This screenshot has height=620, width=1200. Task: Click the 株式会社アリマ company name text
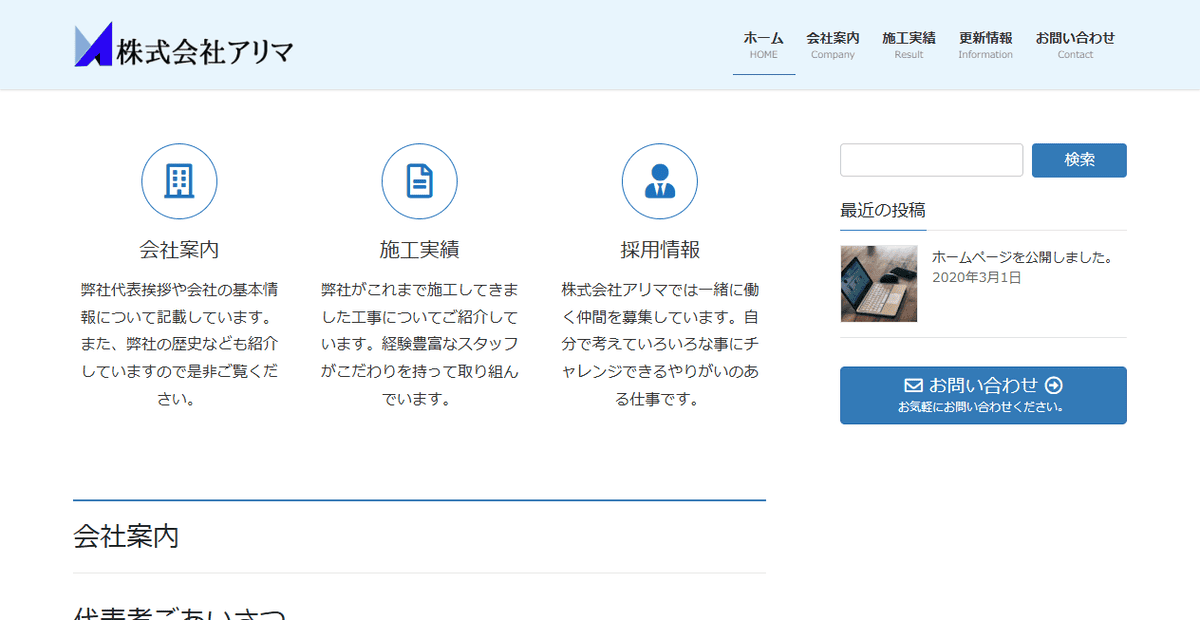pos(203,46)
